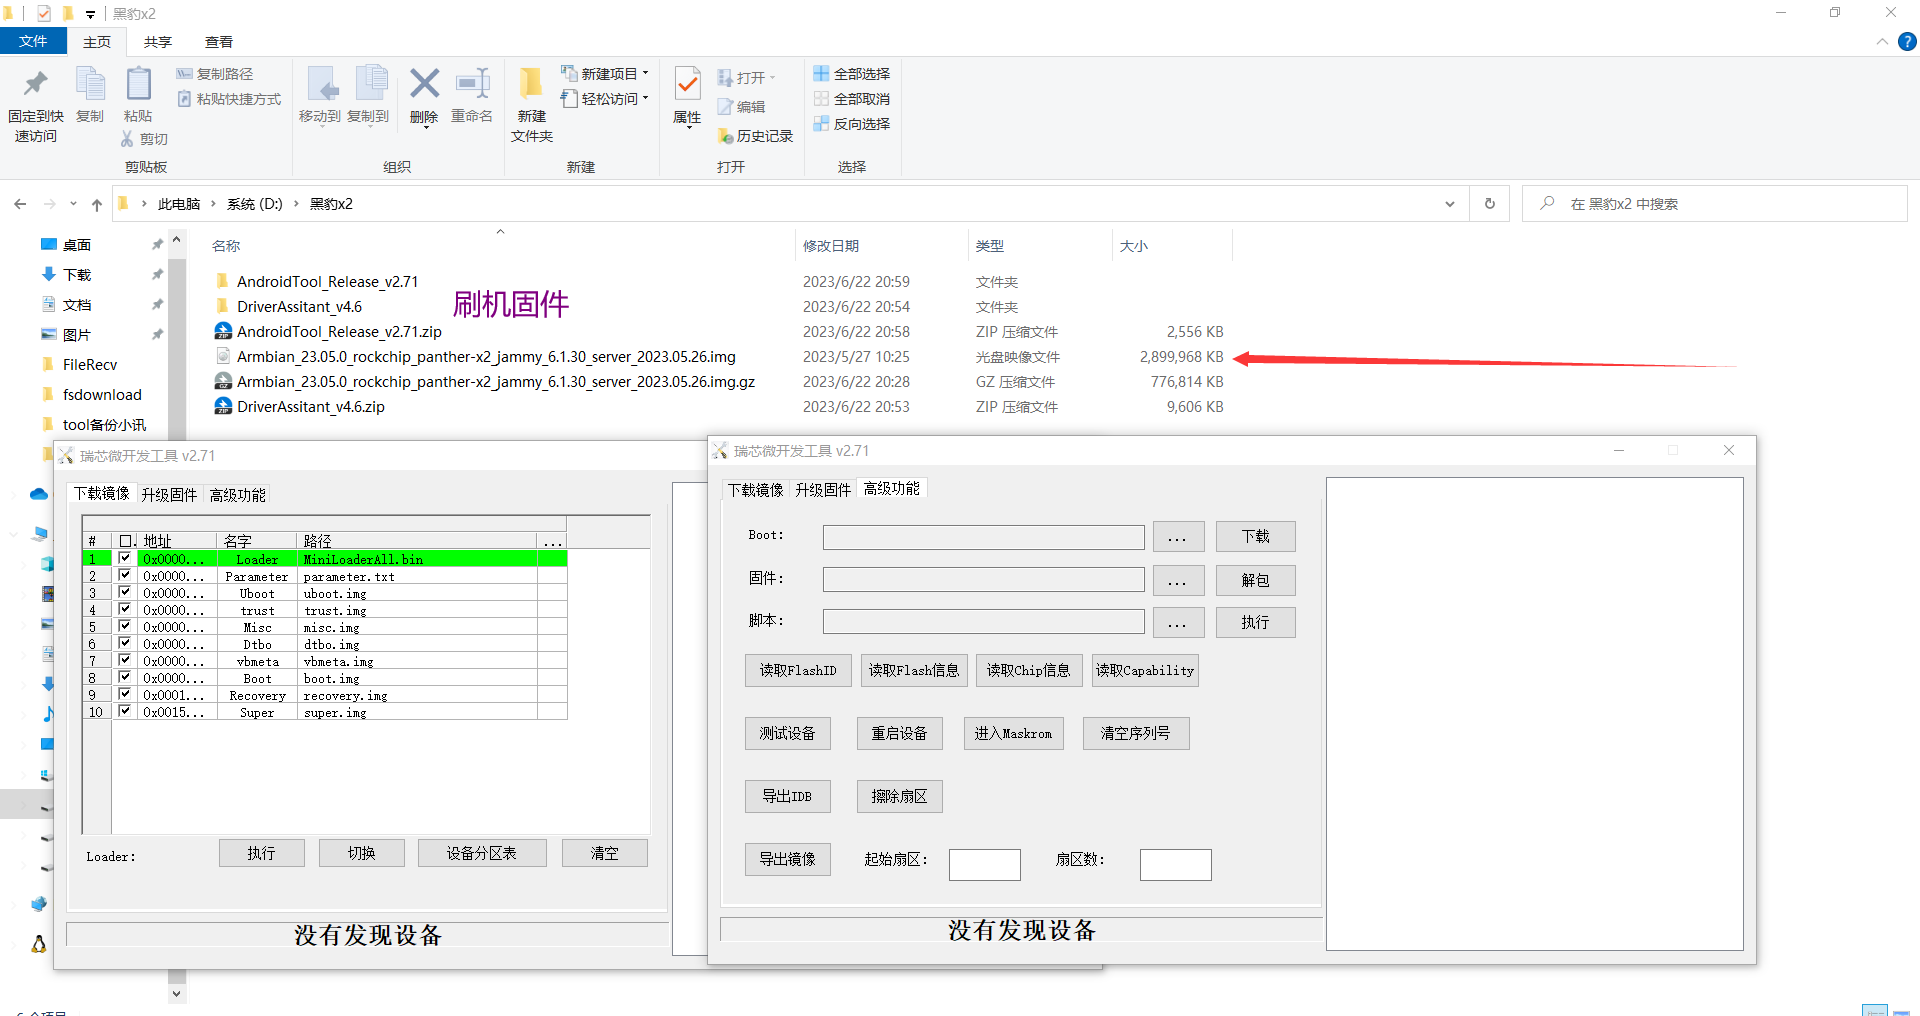Screen dimensions: 1920x1016
Task: Expand the 系统 (D:) breadcrumb chevron
Action: click(296, 204)
